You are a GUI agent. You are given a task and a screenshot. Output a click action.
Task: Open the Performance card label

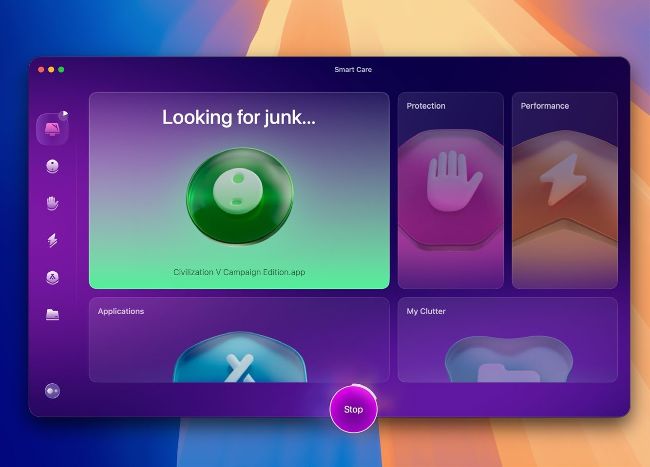pyautogui.click(x=544, y=106)
